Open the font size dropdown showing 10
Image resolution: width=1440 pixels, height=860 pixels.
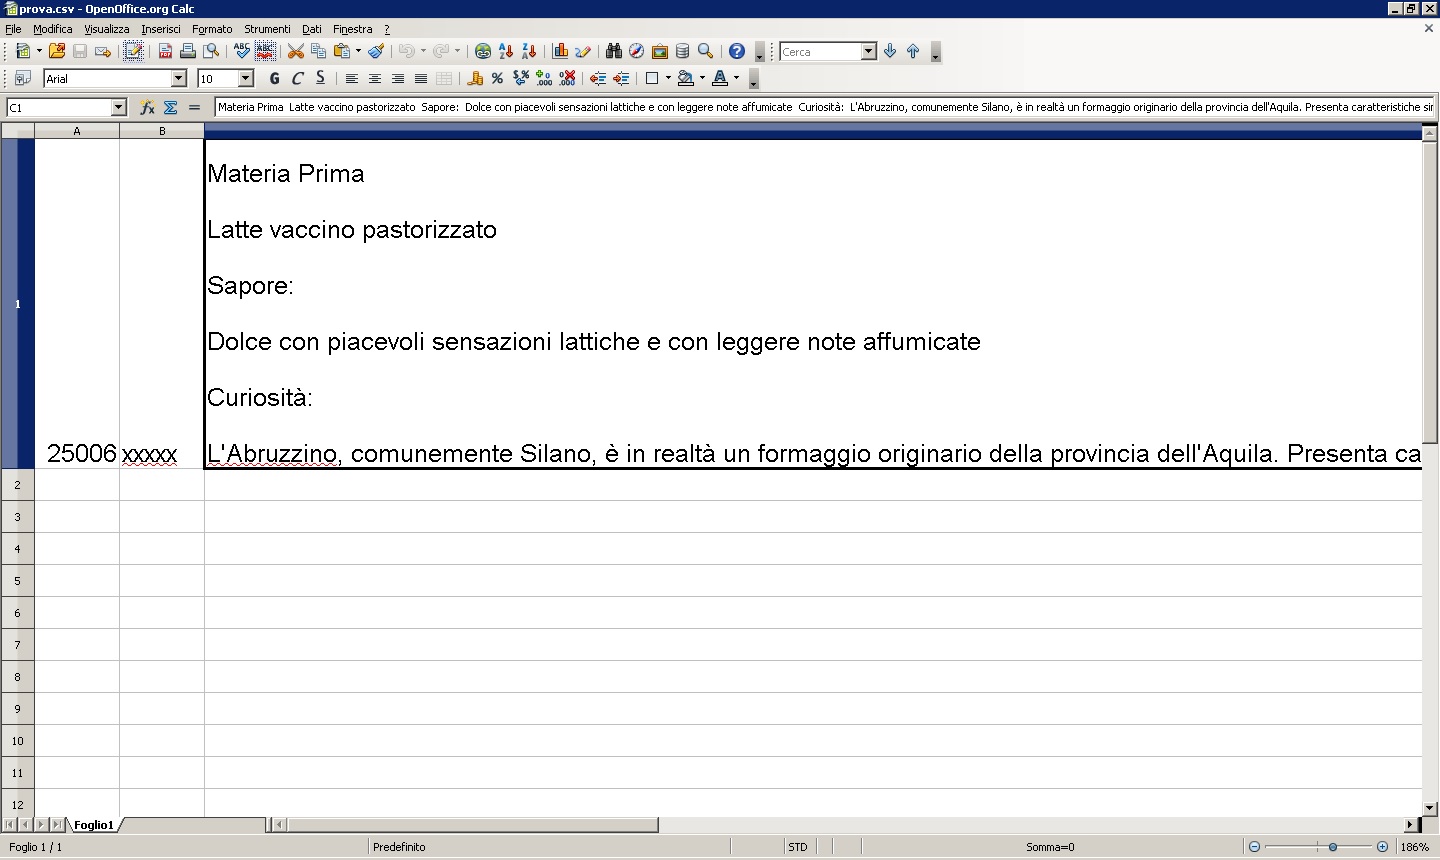point(246,78)
